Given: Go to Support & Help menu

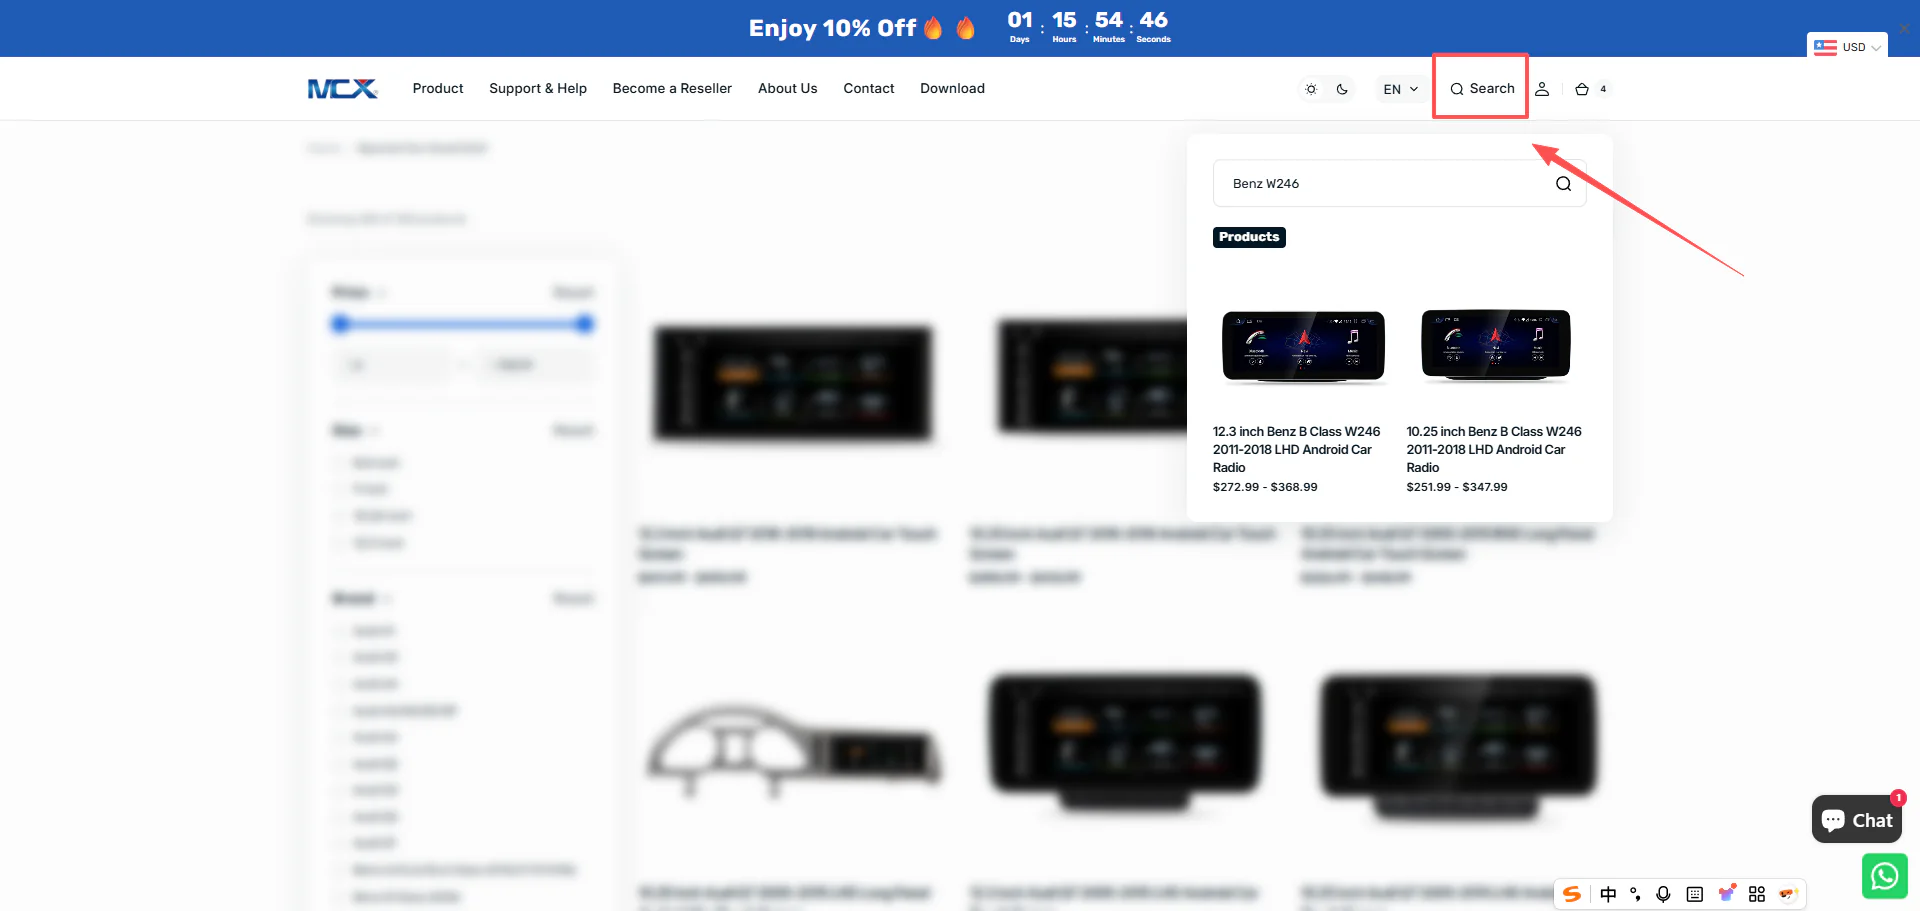Looking at the screenshot, I should click(538, 89).
